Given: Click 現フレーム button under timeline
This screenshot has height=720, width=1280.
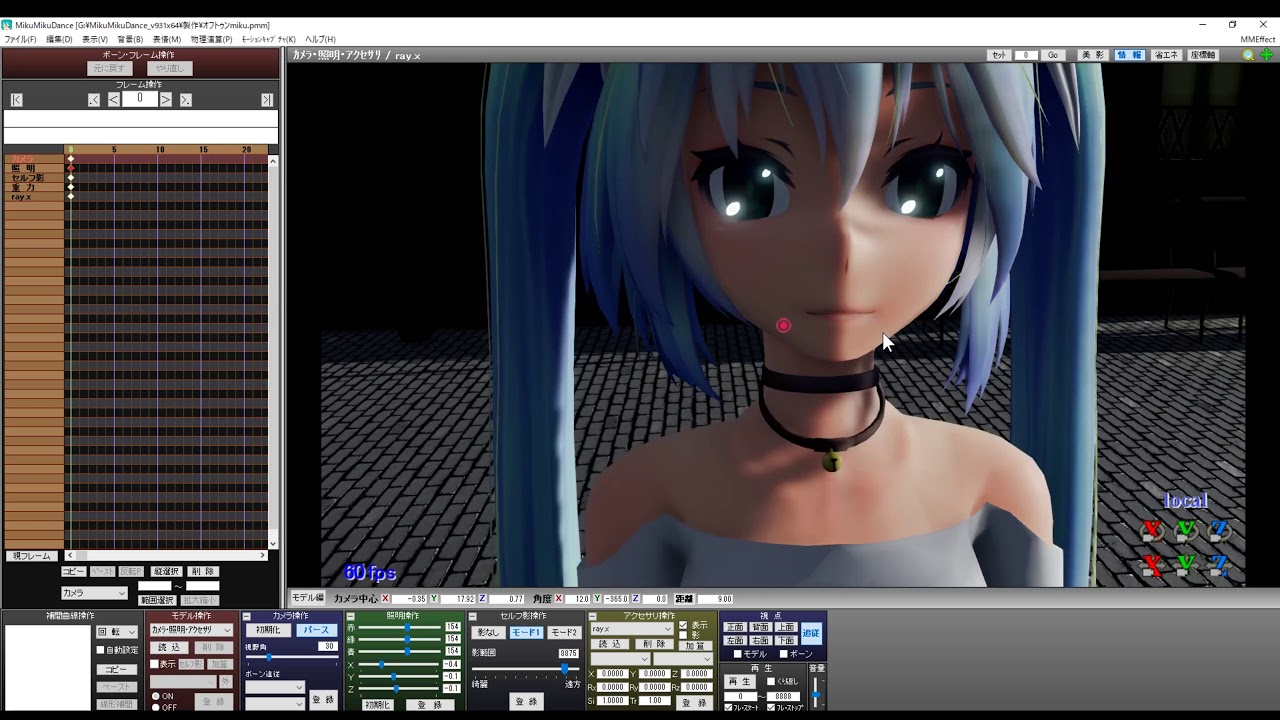Looking at the screenshot, I should [30, 556].
